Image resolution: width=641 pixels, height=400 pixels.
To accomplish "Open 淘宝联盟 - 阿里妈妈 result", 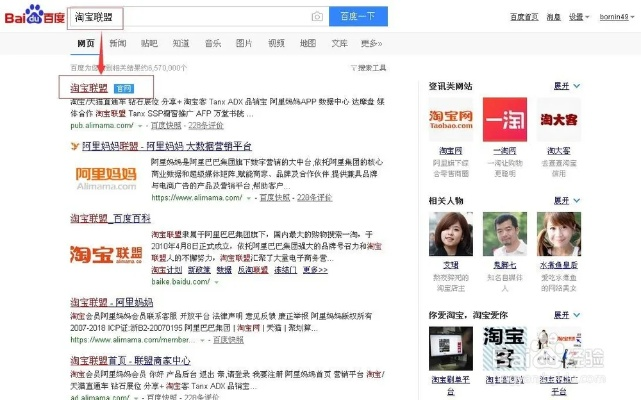I will click(112, 302).
